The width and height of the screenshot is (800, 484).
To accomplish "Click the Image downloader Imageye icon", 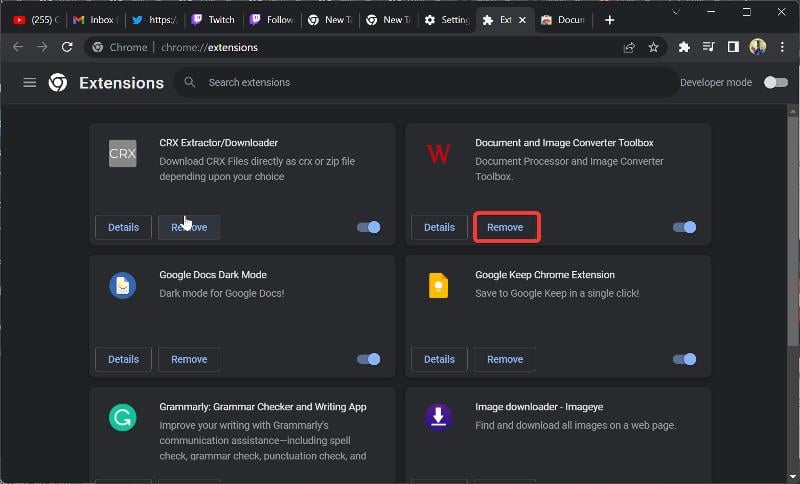I will tap(438, 418).
